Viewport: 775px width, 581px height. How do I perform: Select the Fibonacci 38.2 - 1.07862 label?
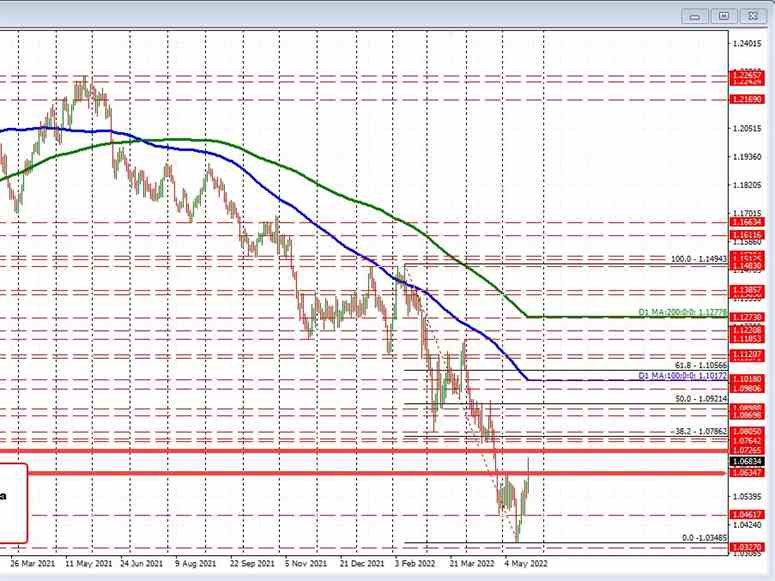tap(700, 431)
